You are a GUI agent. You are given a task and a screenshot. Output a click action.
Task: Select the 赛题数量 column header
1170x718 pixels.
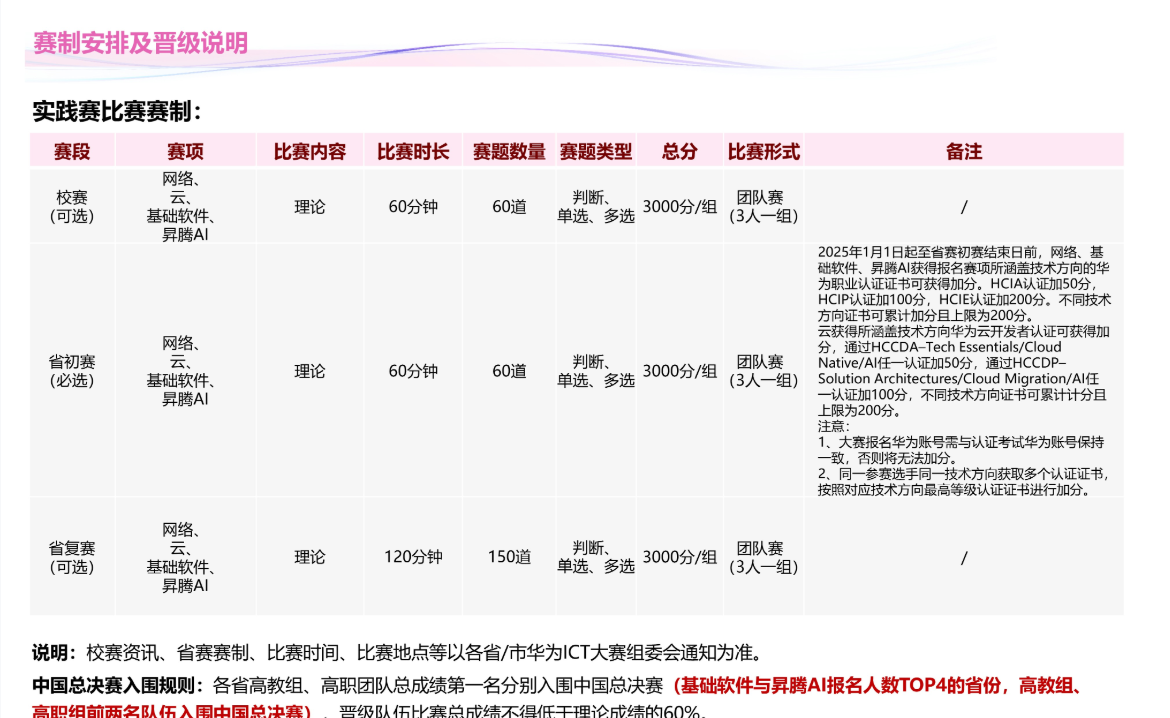pos(509,151)
